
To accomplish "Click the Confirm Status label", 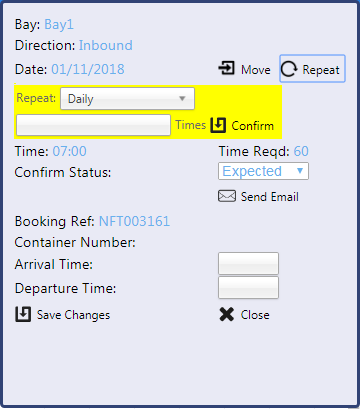I will [63, 173].
